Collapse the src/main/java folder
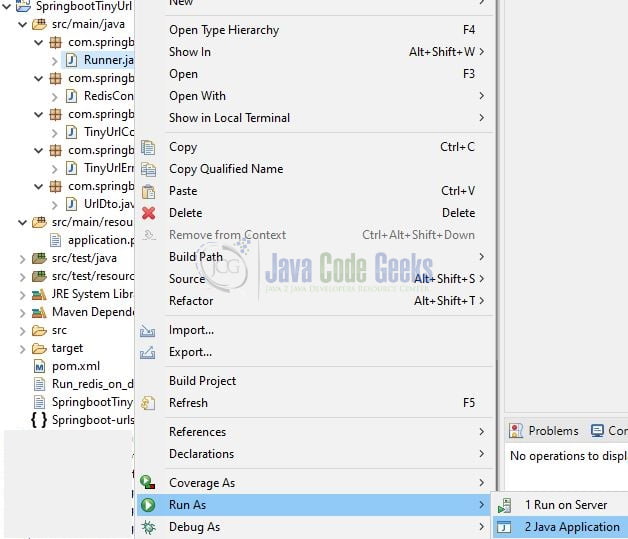 [22, 24]
